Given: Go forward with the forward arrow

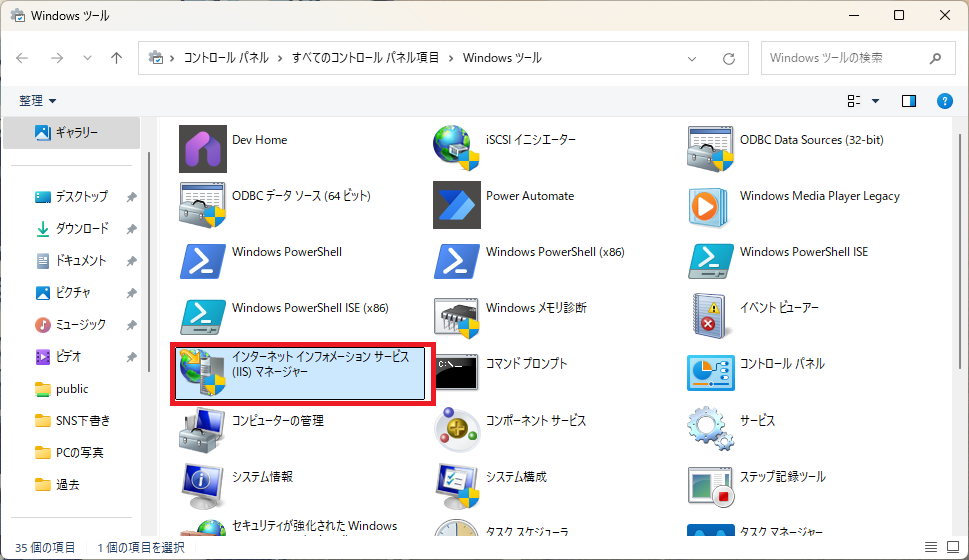Looking at the screenshot, I should point(57,58).
